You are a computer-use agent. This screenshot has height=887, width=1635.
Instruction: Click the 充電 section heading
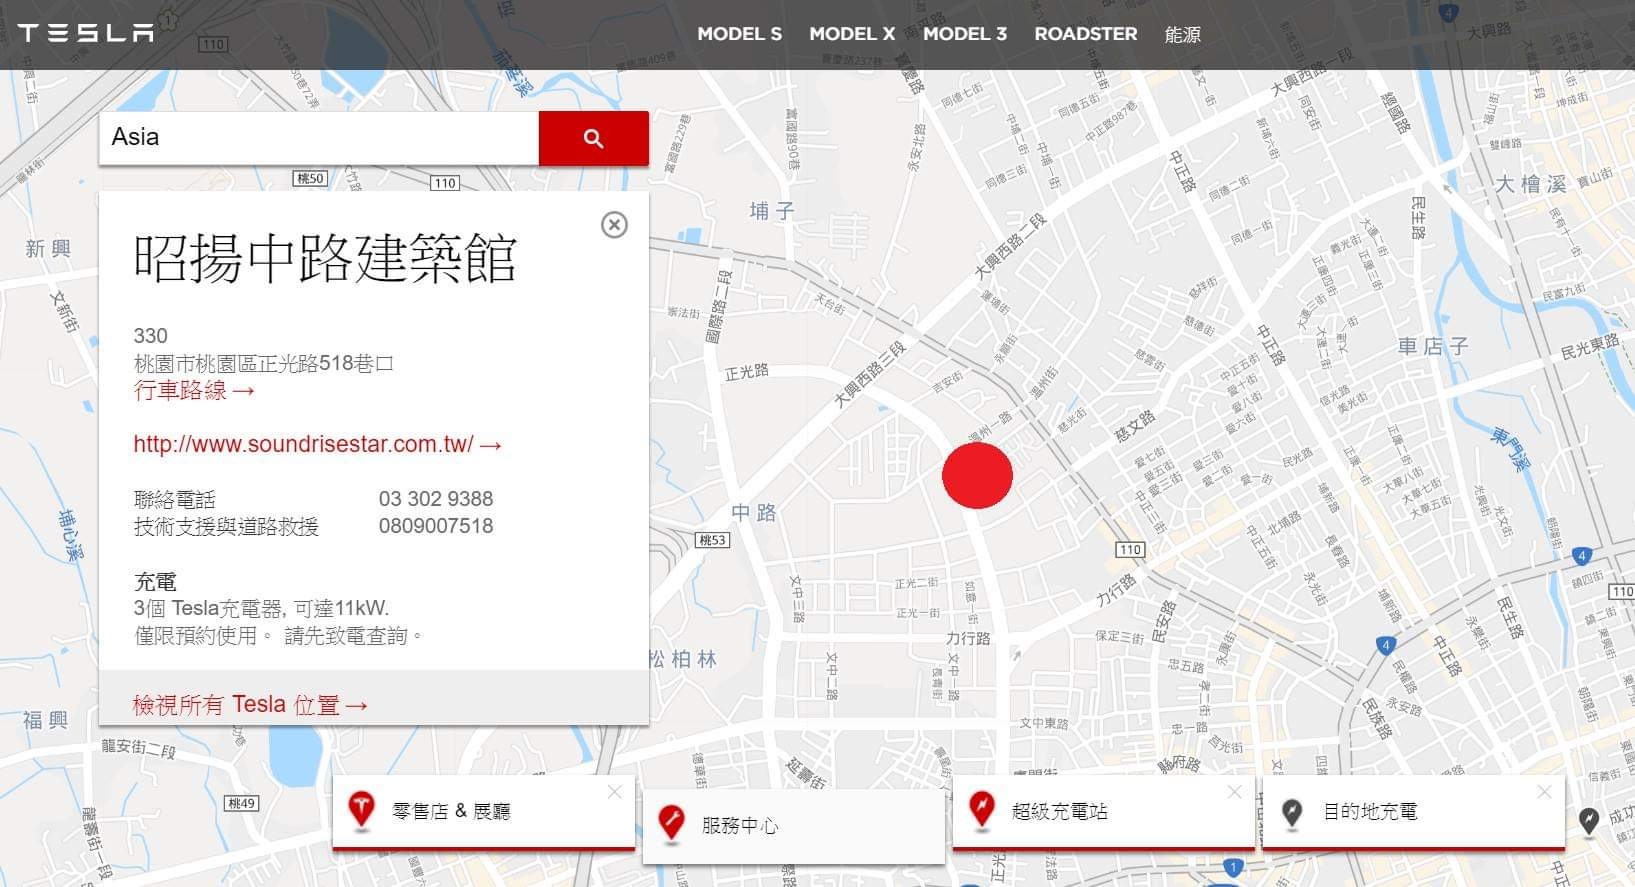click(x=155, y=581)
